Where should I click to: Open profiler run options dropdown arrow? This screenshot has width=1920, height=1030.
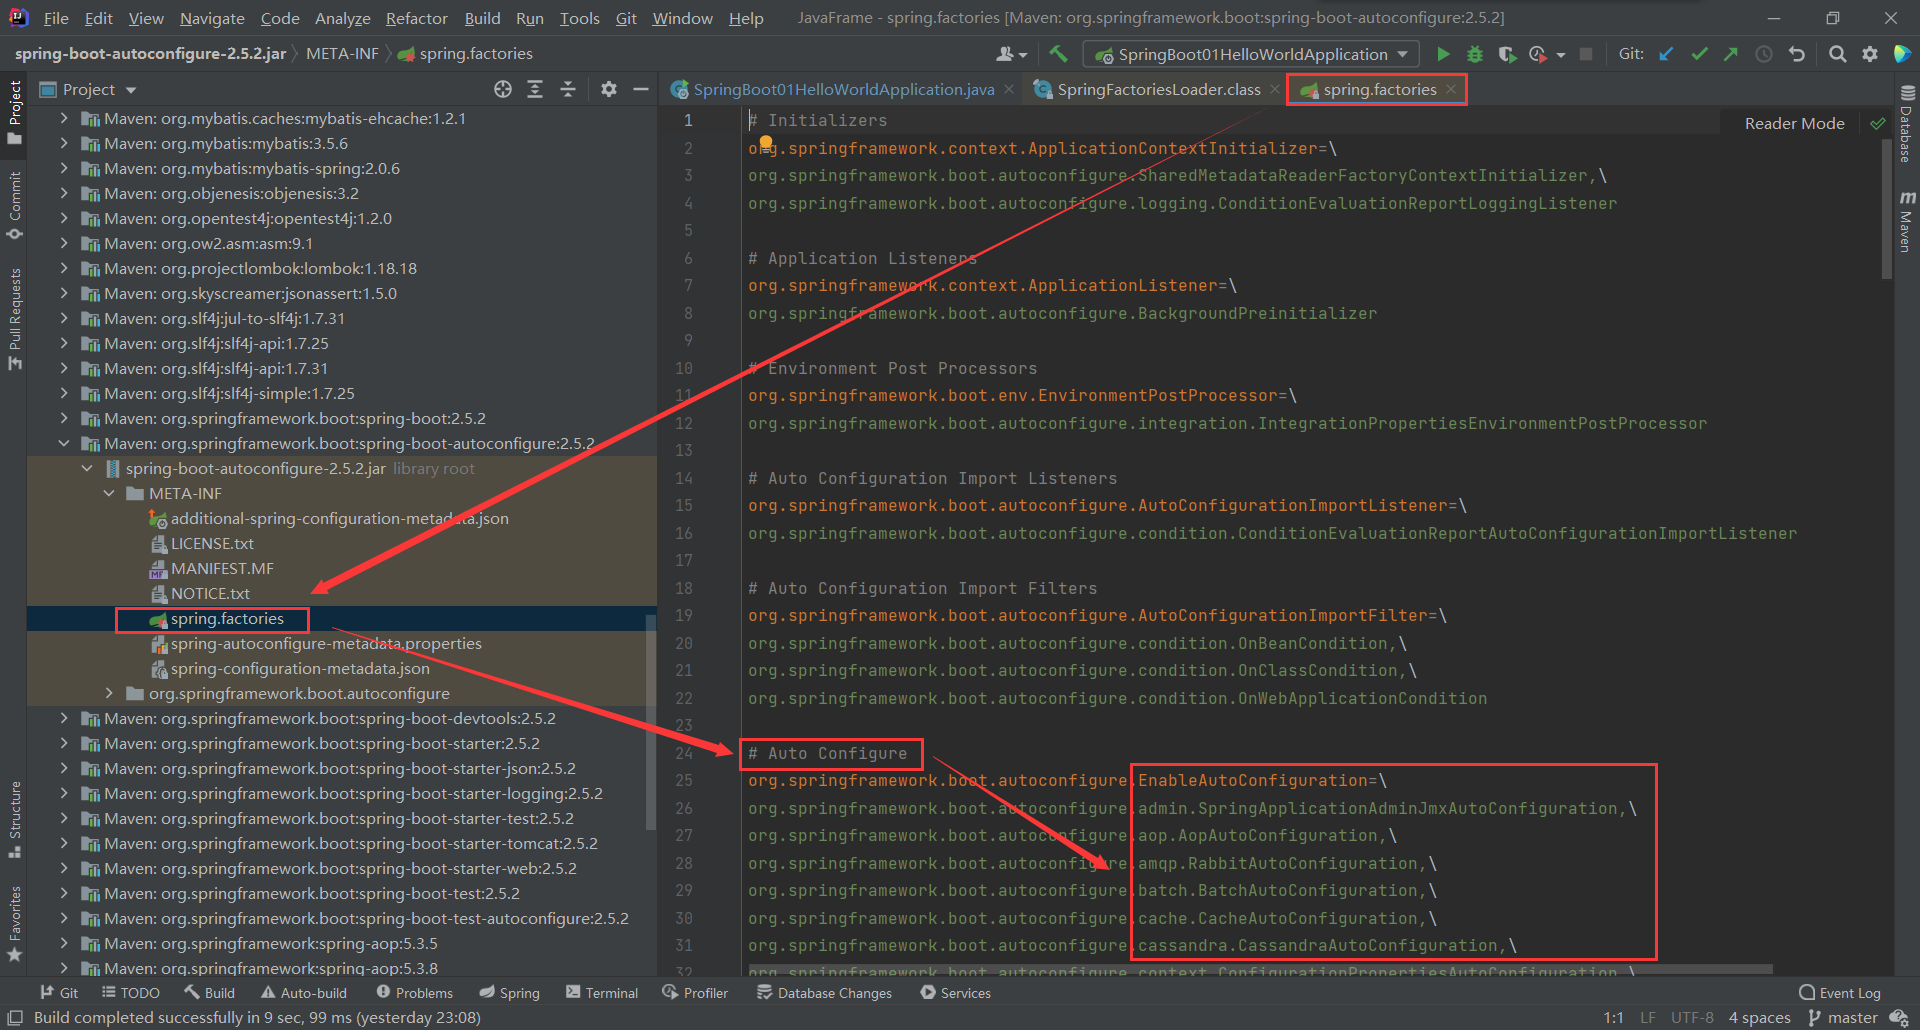[x=1561, y=55]
